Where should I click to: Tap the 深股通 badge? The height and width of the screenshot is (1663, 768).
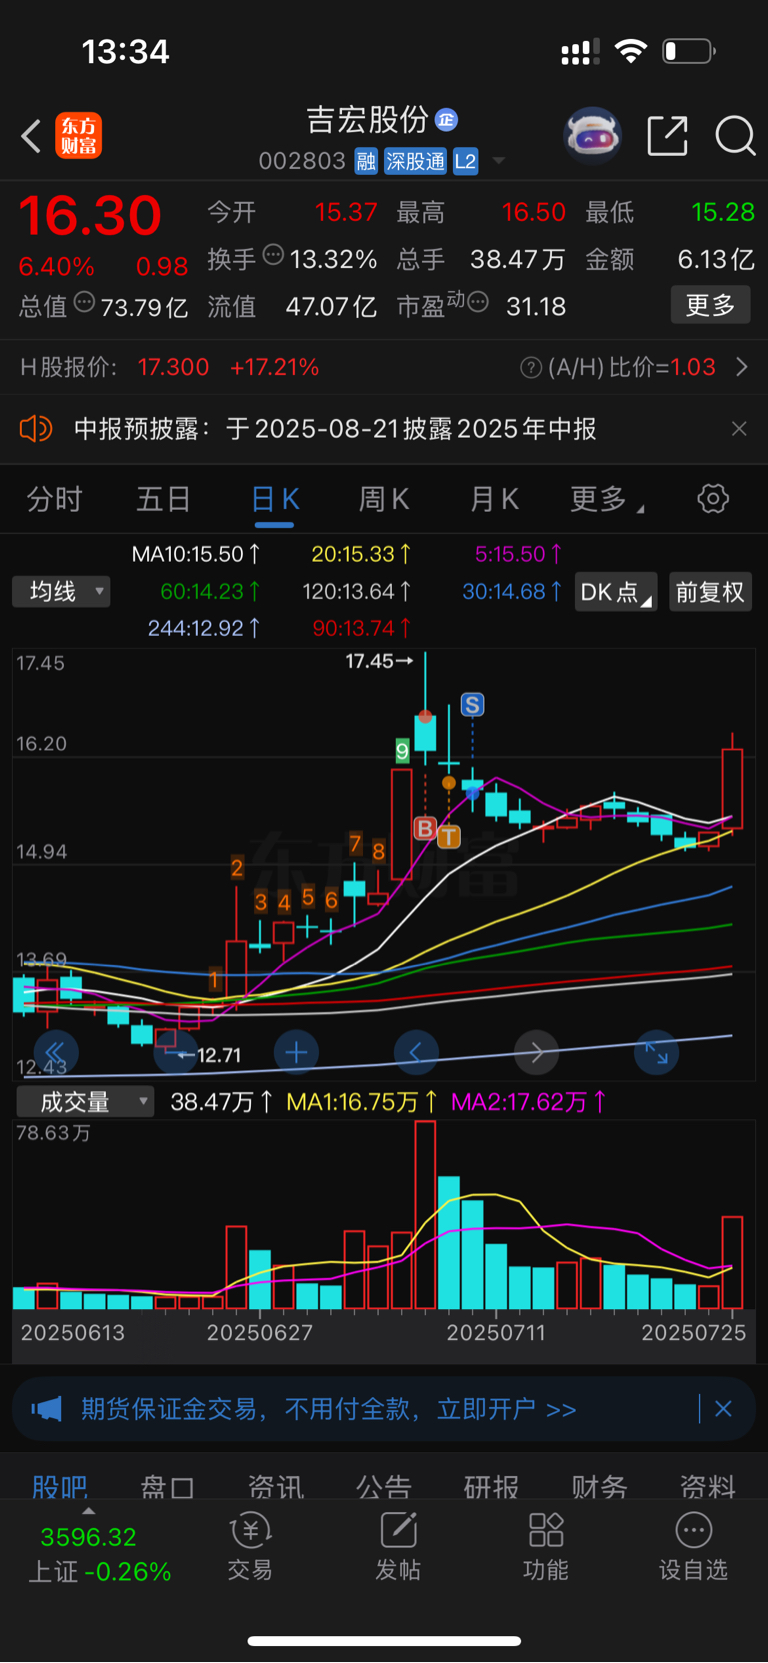415,161
